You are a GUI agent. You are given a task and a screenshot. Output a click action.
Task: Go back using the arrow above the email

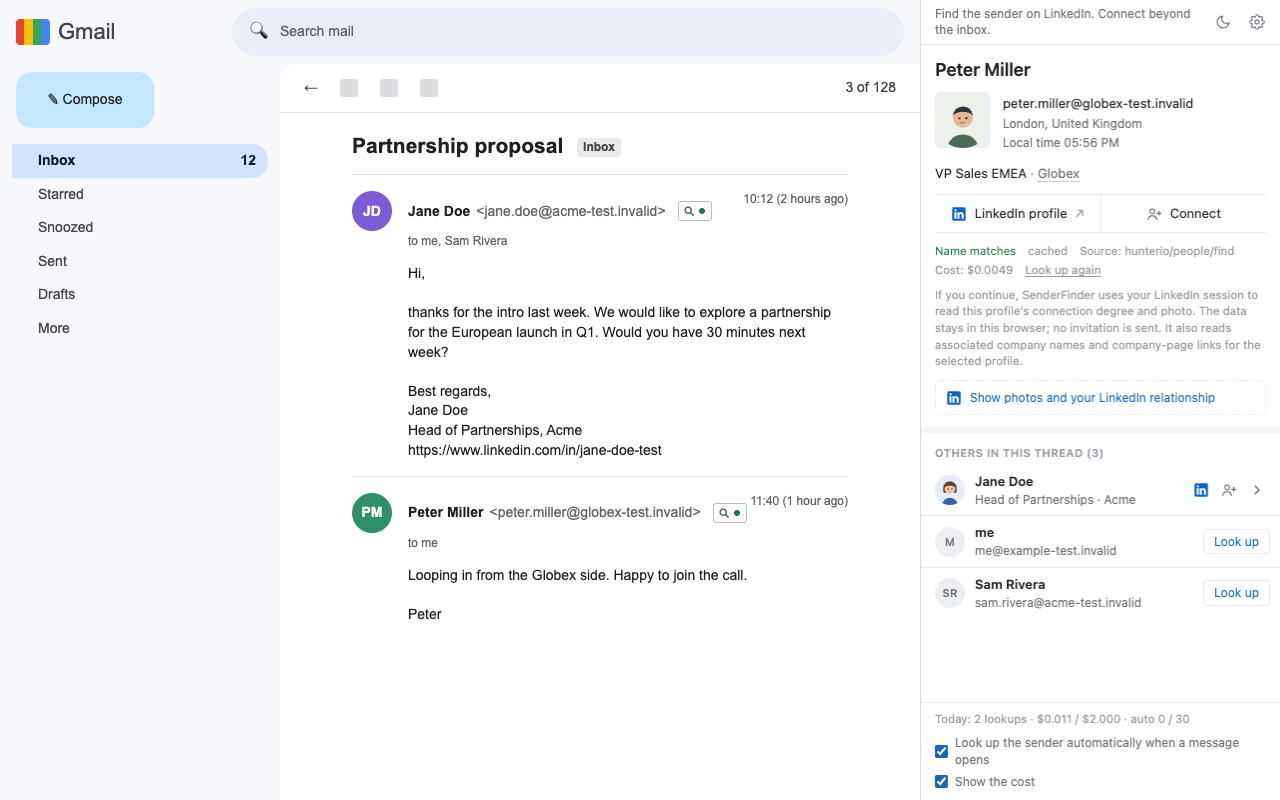(x=310, y=88)
